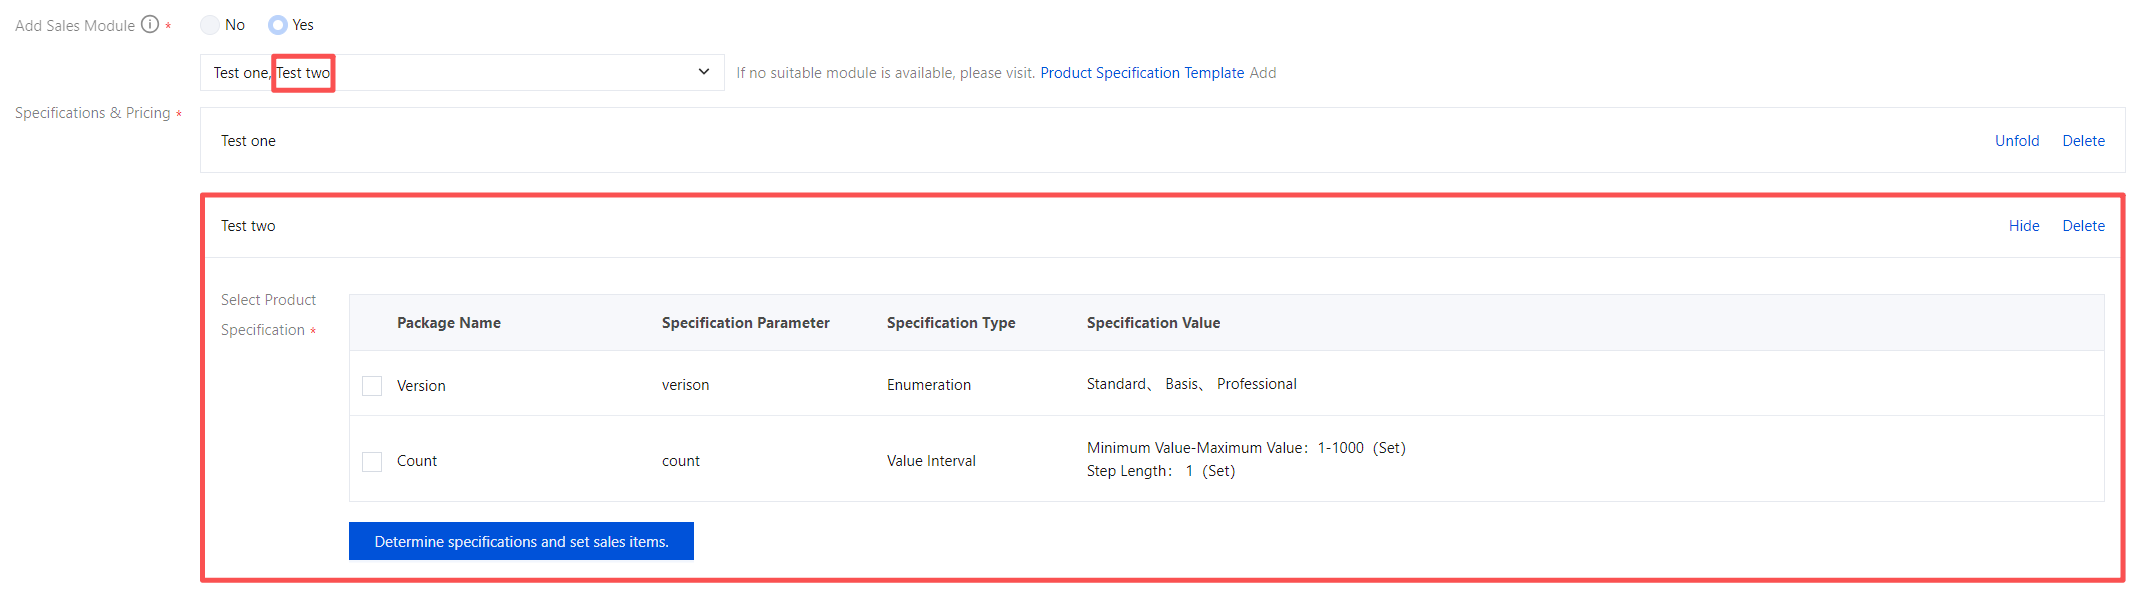Click the info icon beside Add Sales Module
This screenshot has height=613, width=2145.
(x=150, y=24)
